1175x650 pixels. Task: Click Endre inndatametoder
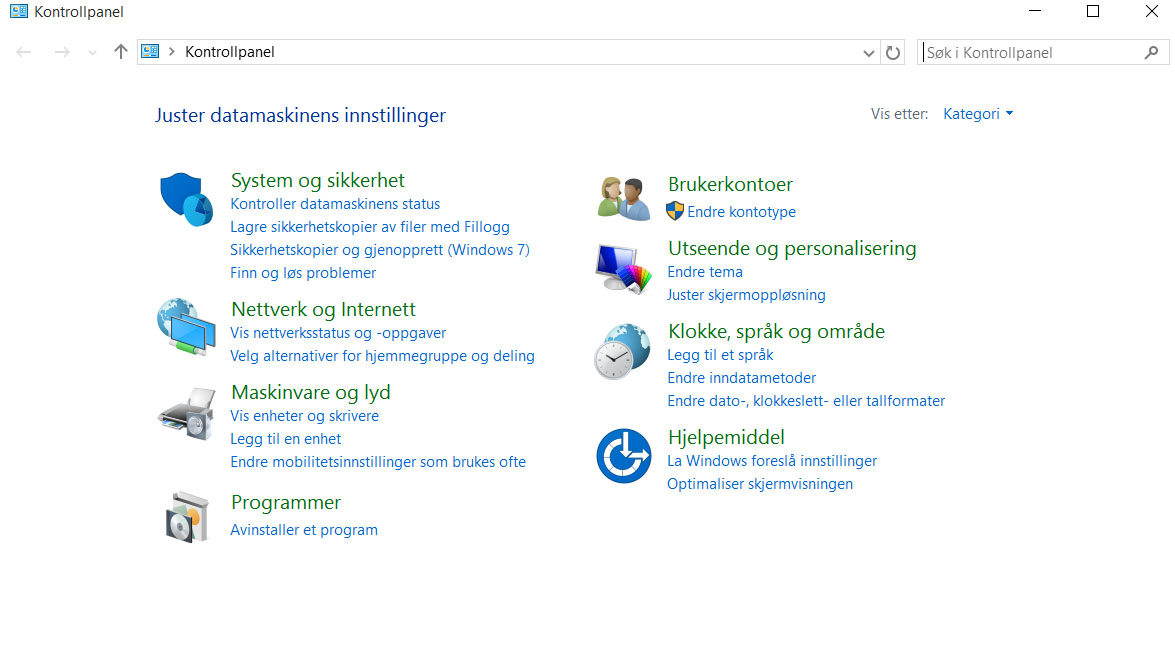tap(741, 378)
